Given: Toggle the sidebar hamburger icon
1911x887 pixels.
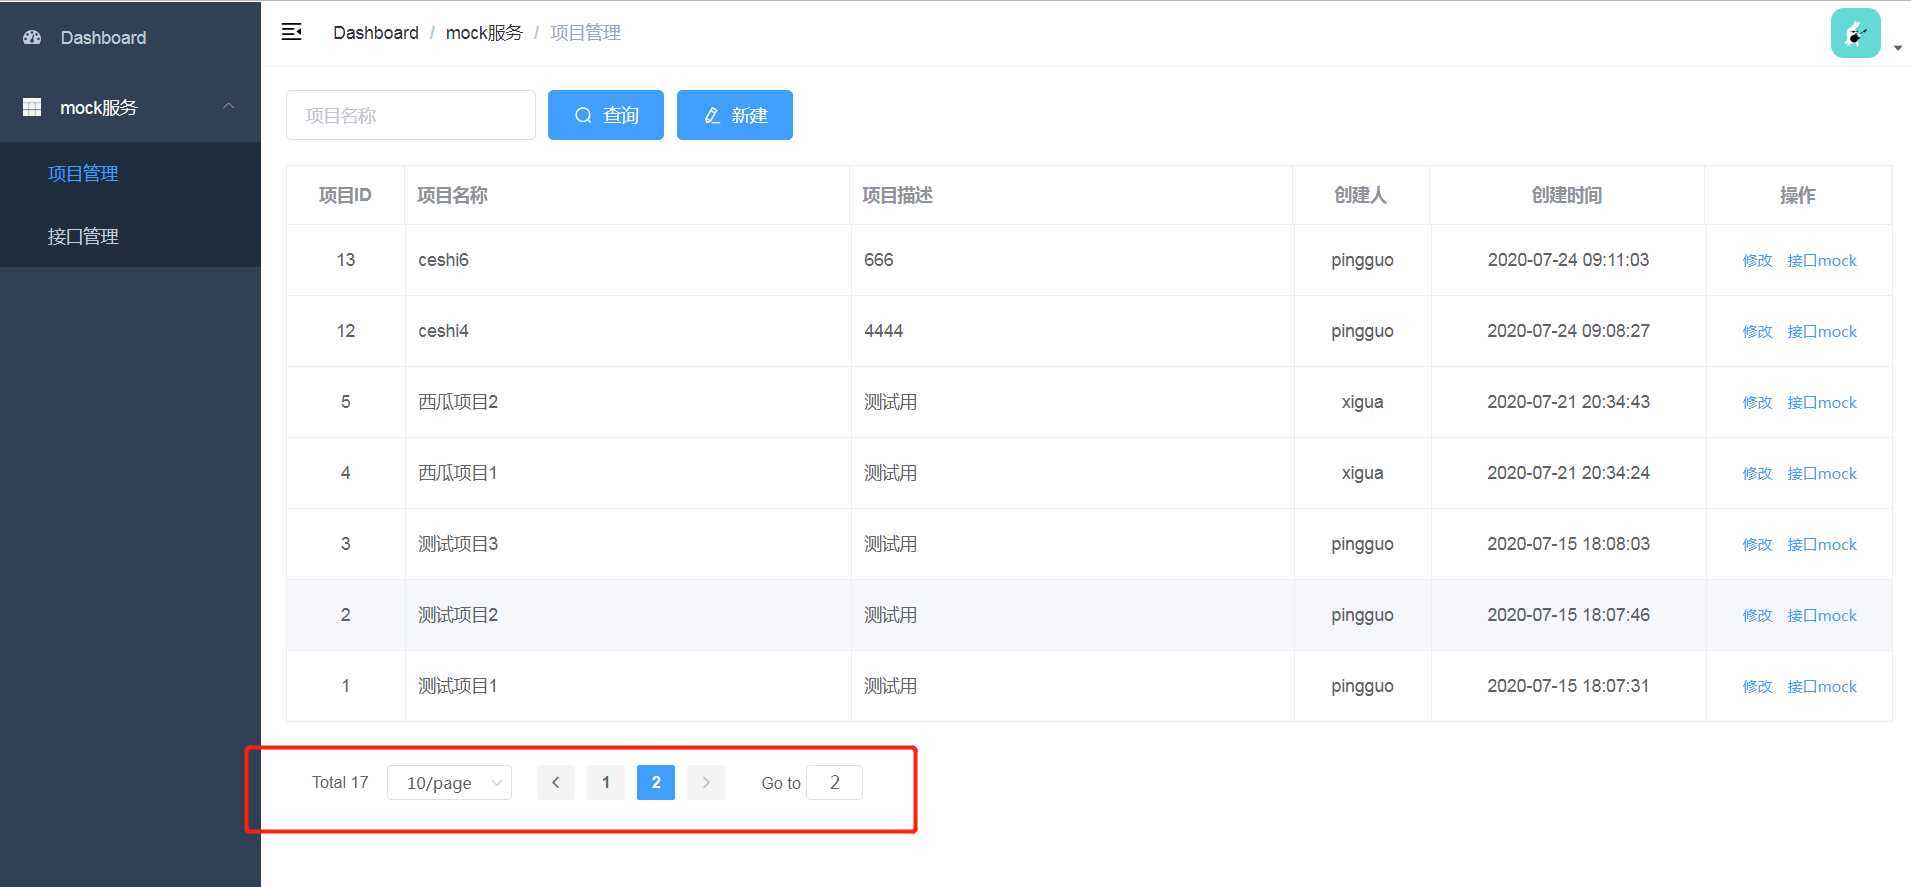Looking at the screenshot, I should pos(292,32).
